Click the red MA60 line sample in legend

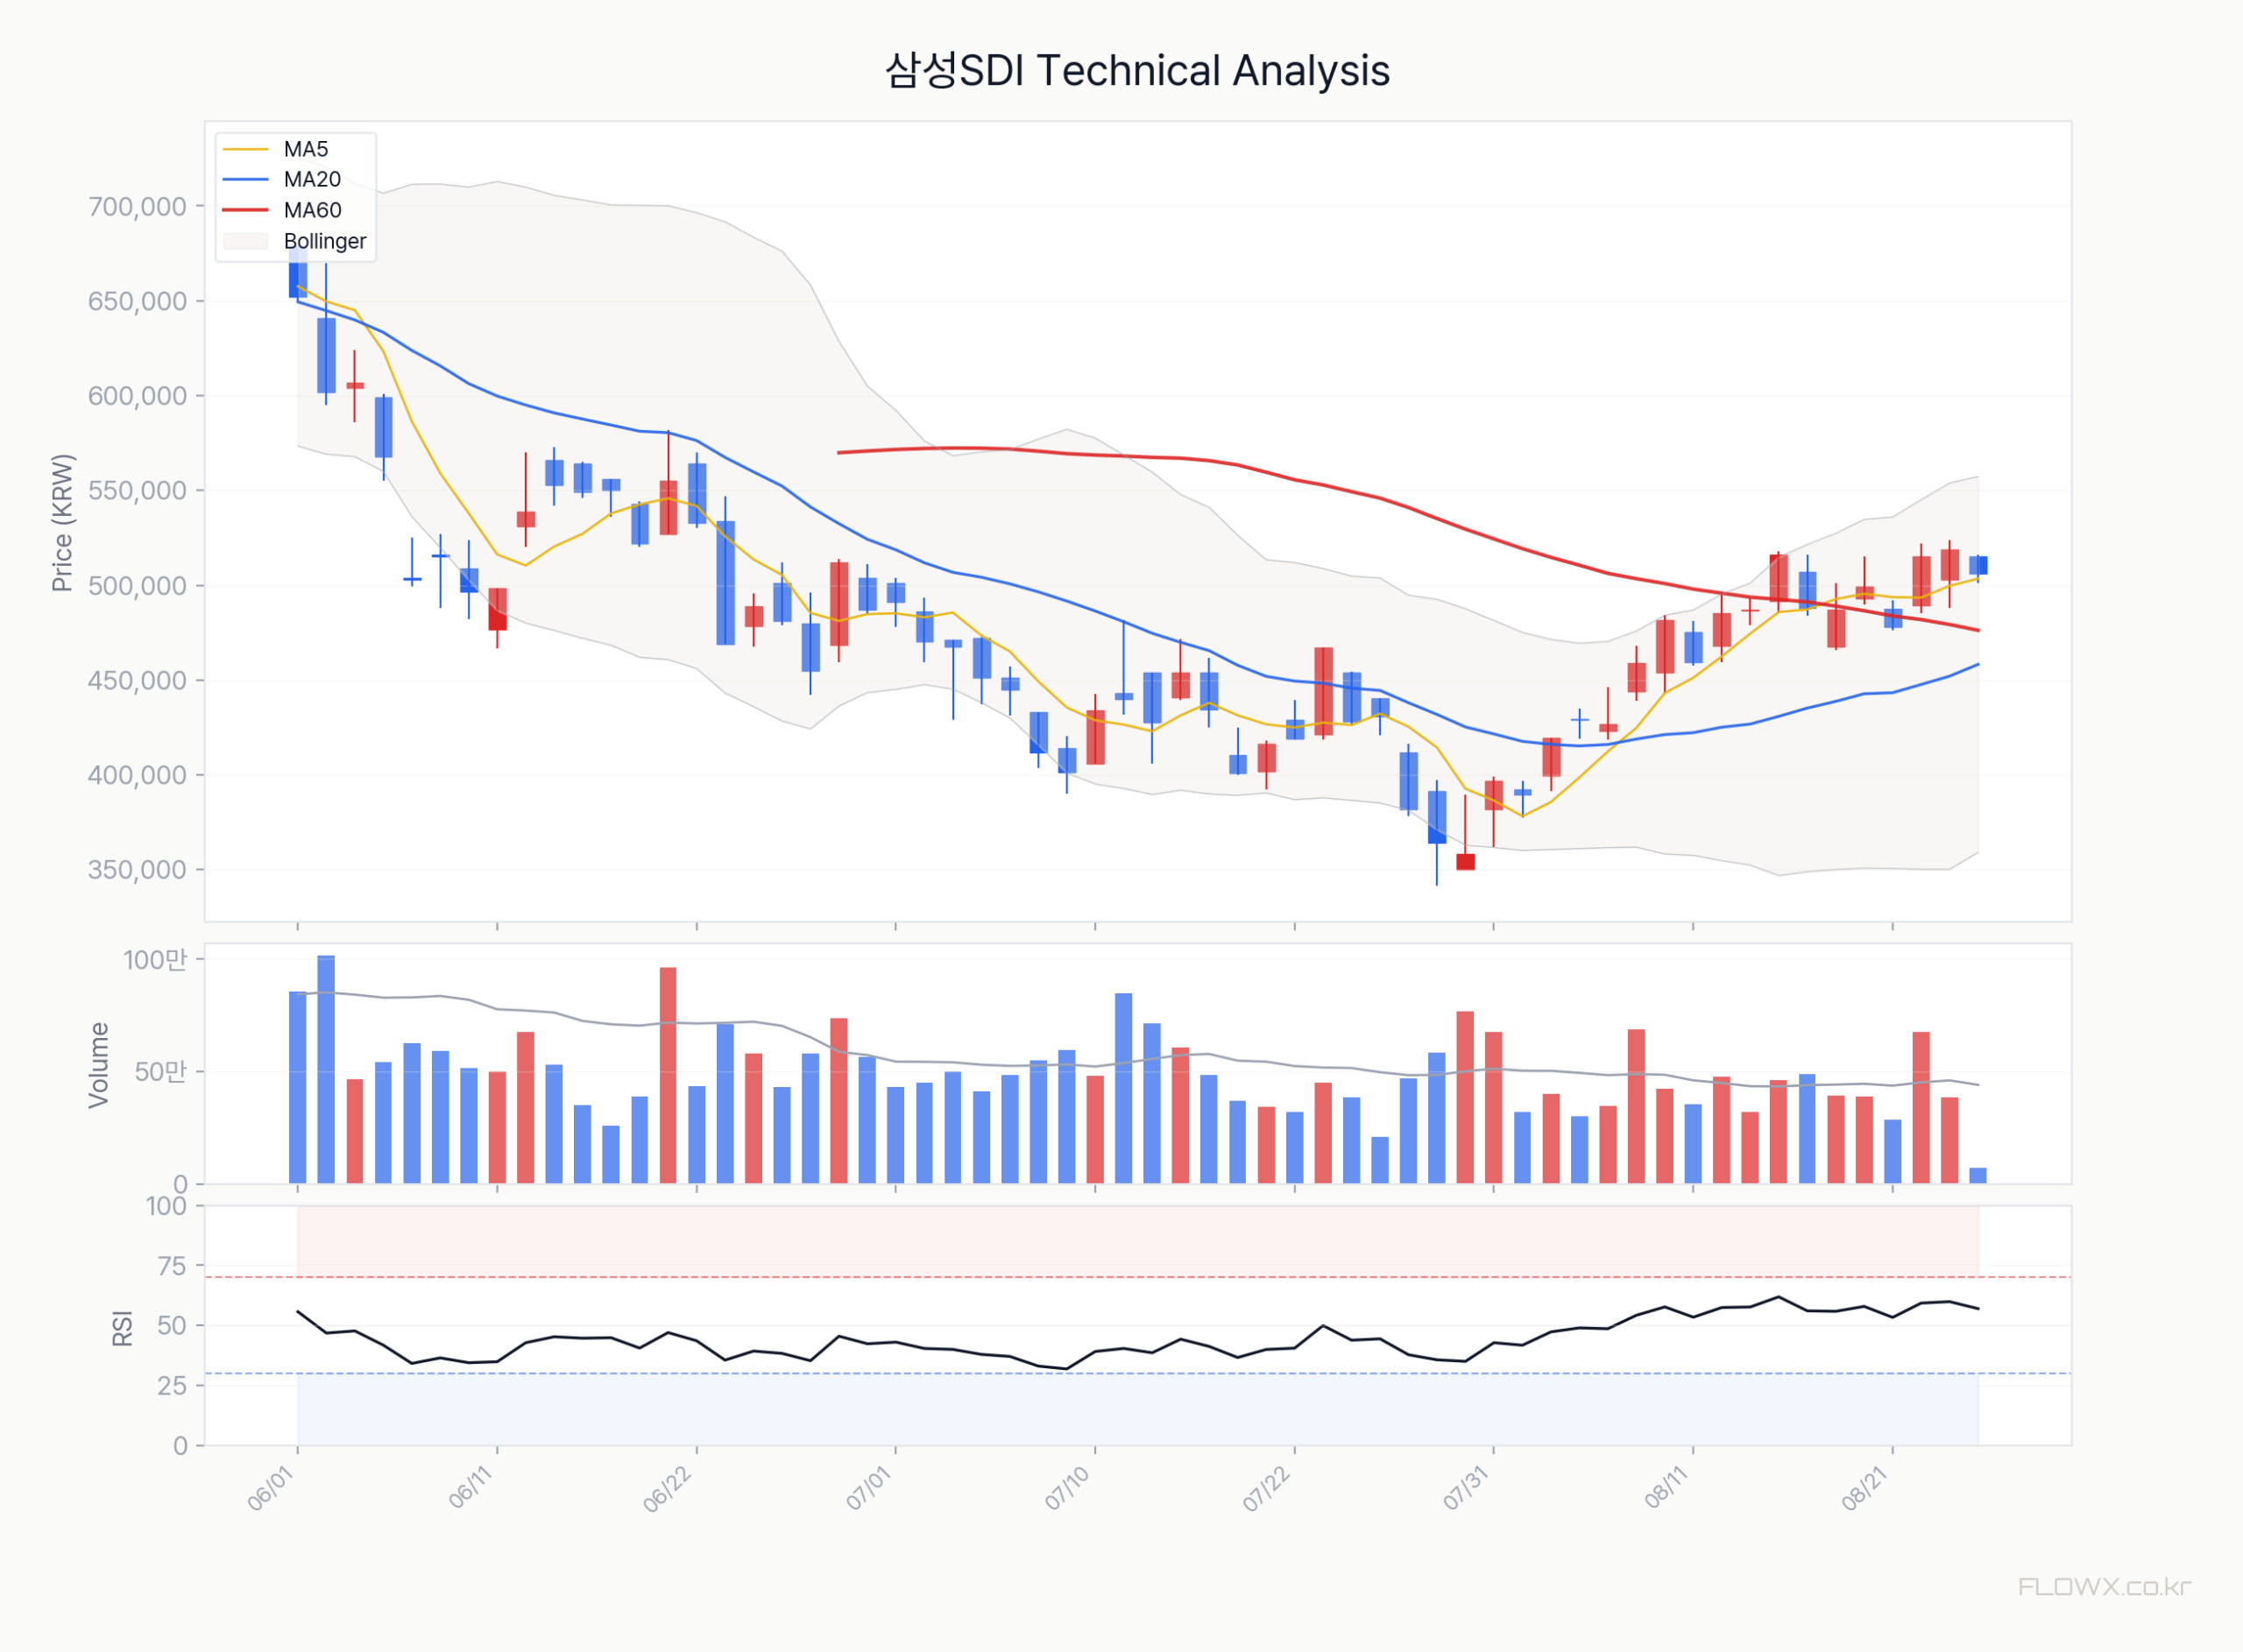245,211
